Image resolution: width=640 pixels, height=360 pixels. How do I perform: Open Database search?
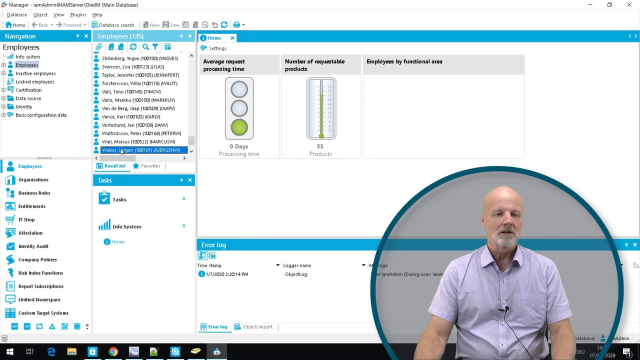pyautogui.click(x=113, y=25)
